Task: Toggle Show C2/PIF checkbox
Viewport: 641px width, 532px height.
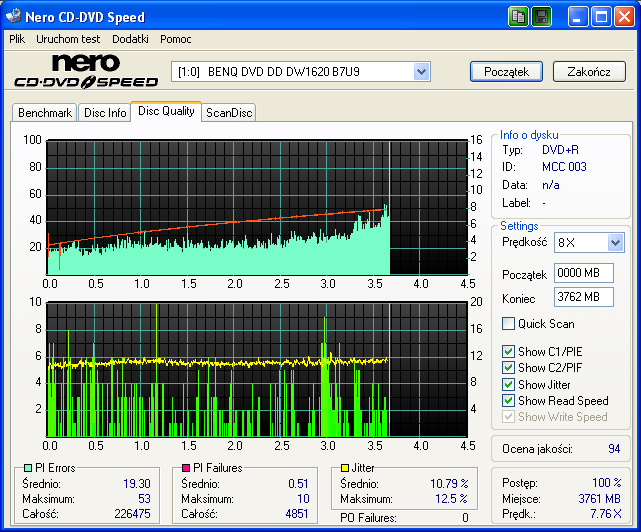Action: point(508,367)
